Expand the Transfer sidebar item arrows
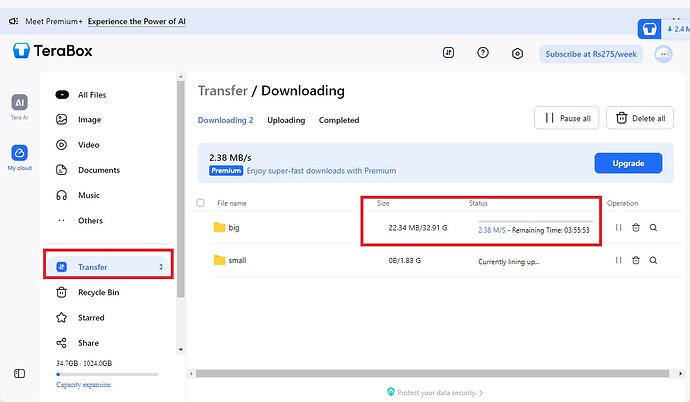 161,267
